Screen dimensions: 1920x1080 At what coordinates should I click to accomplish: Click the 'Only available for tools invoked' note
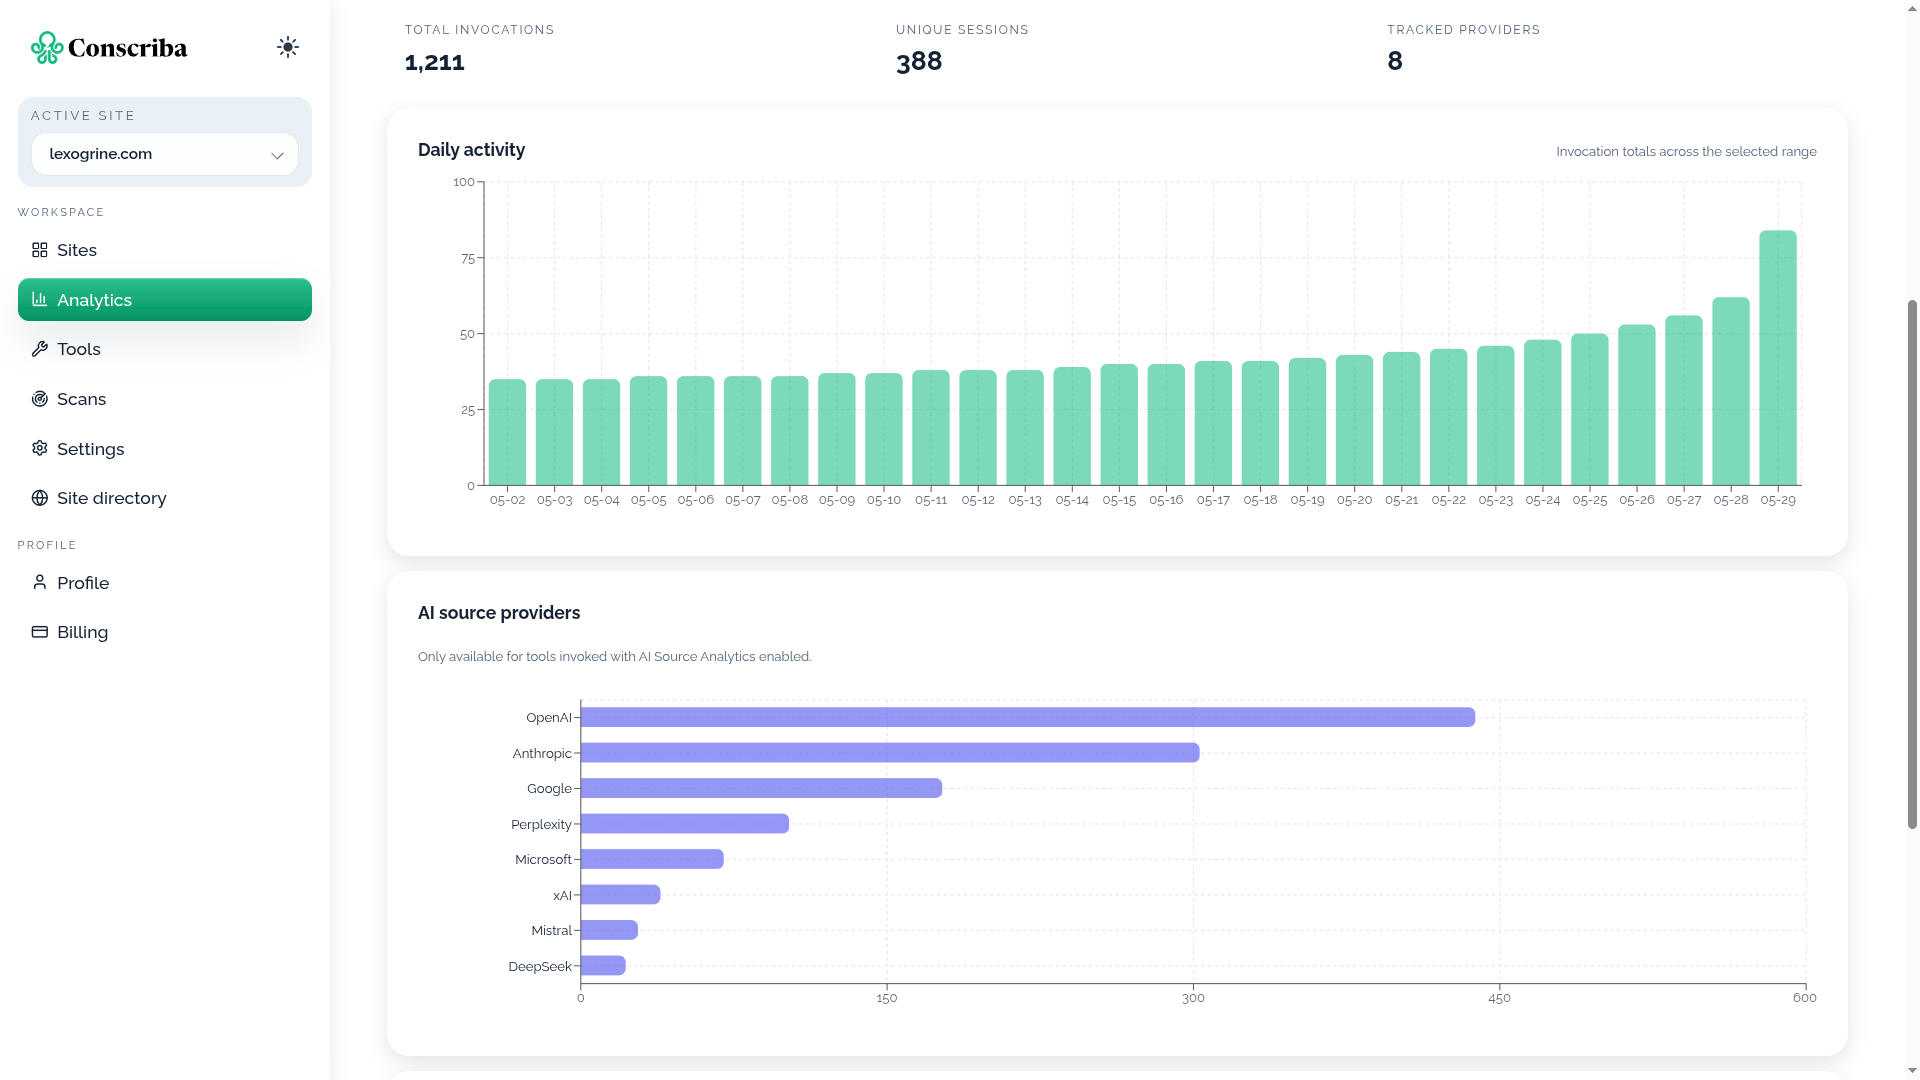[614, 657]
